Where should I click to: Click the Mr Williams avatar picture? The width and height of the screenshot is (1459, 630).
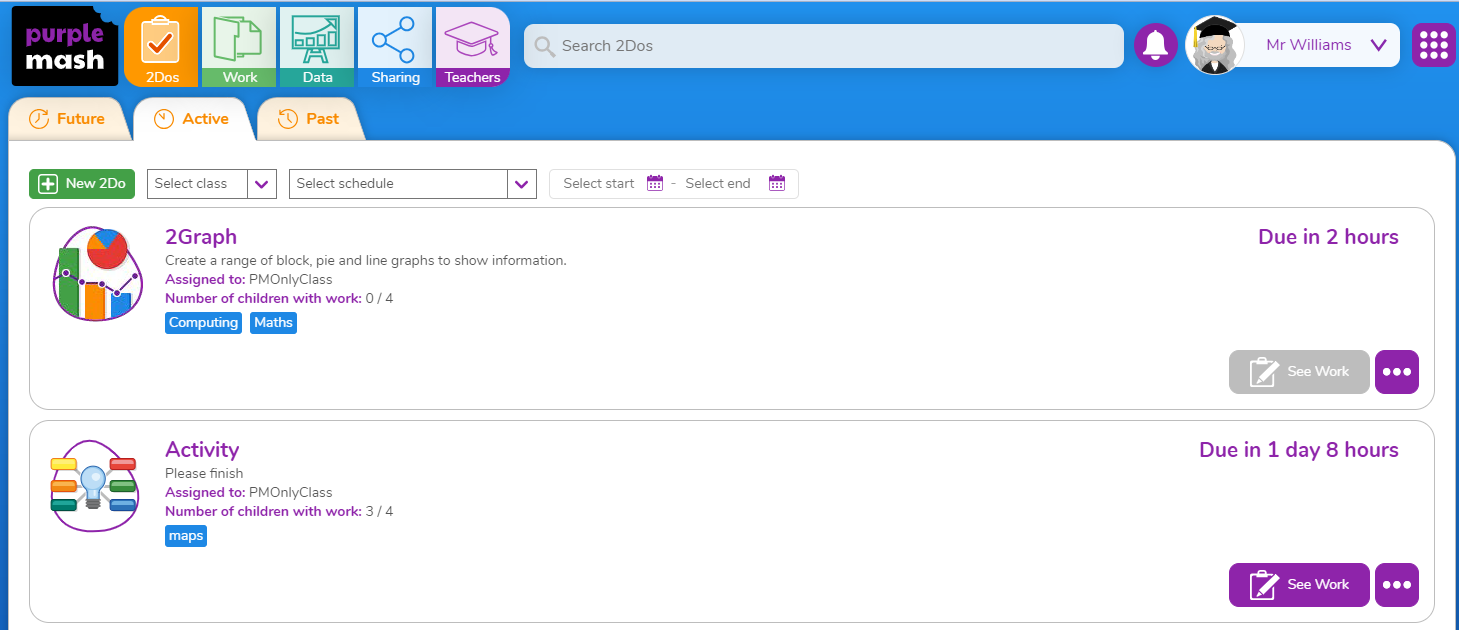(1215, 45)
